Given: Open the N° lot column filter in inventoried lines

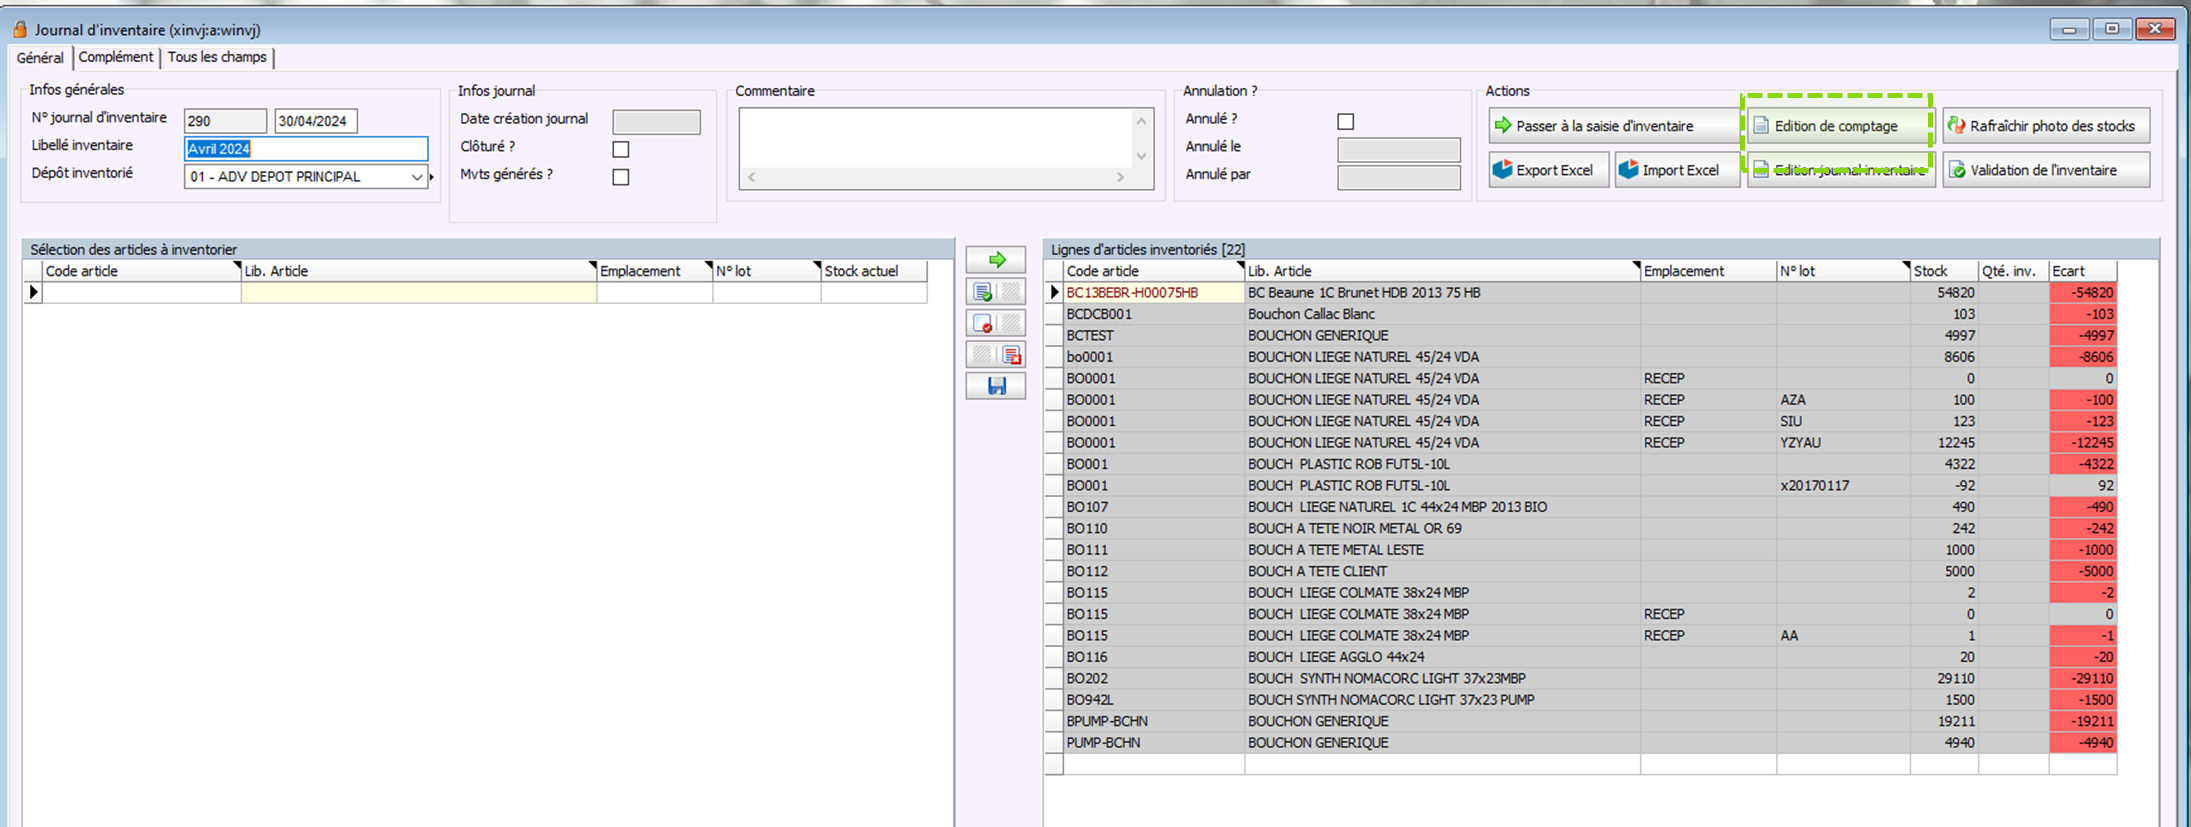Looking at the screenshot, I should pos(1905,266).
